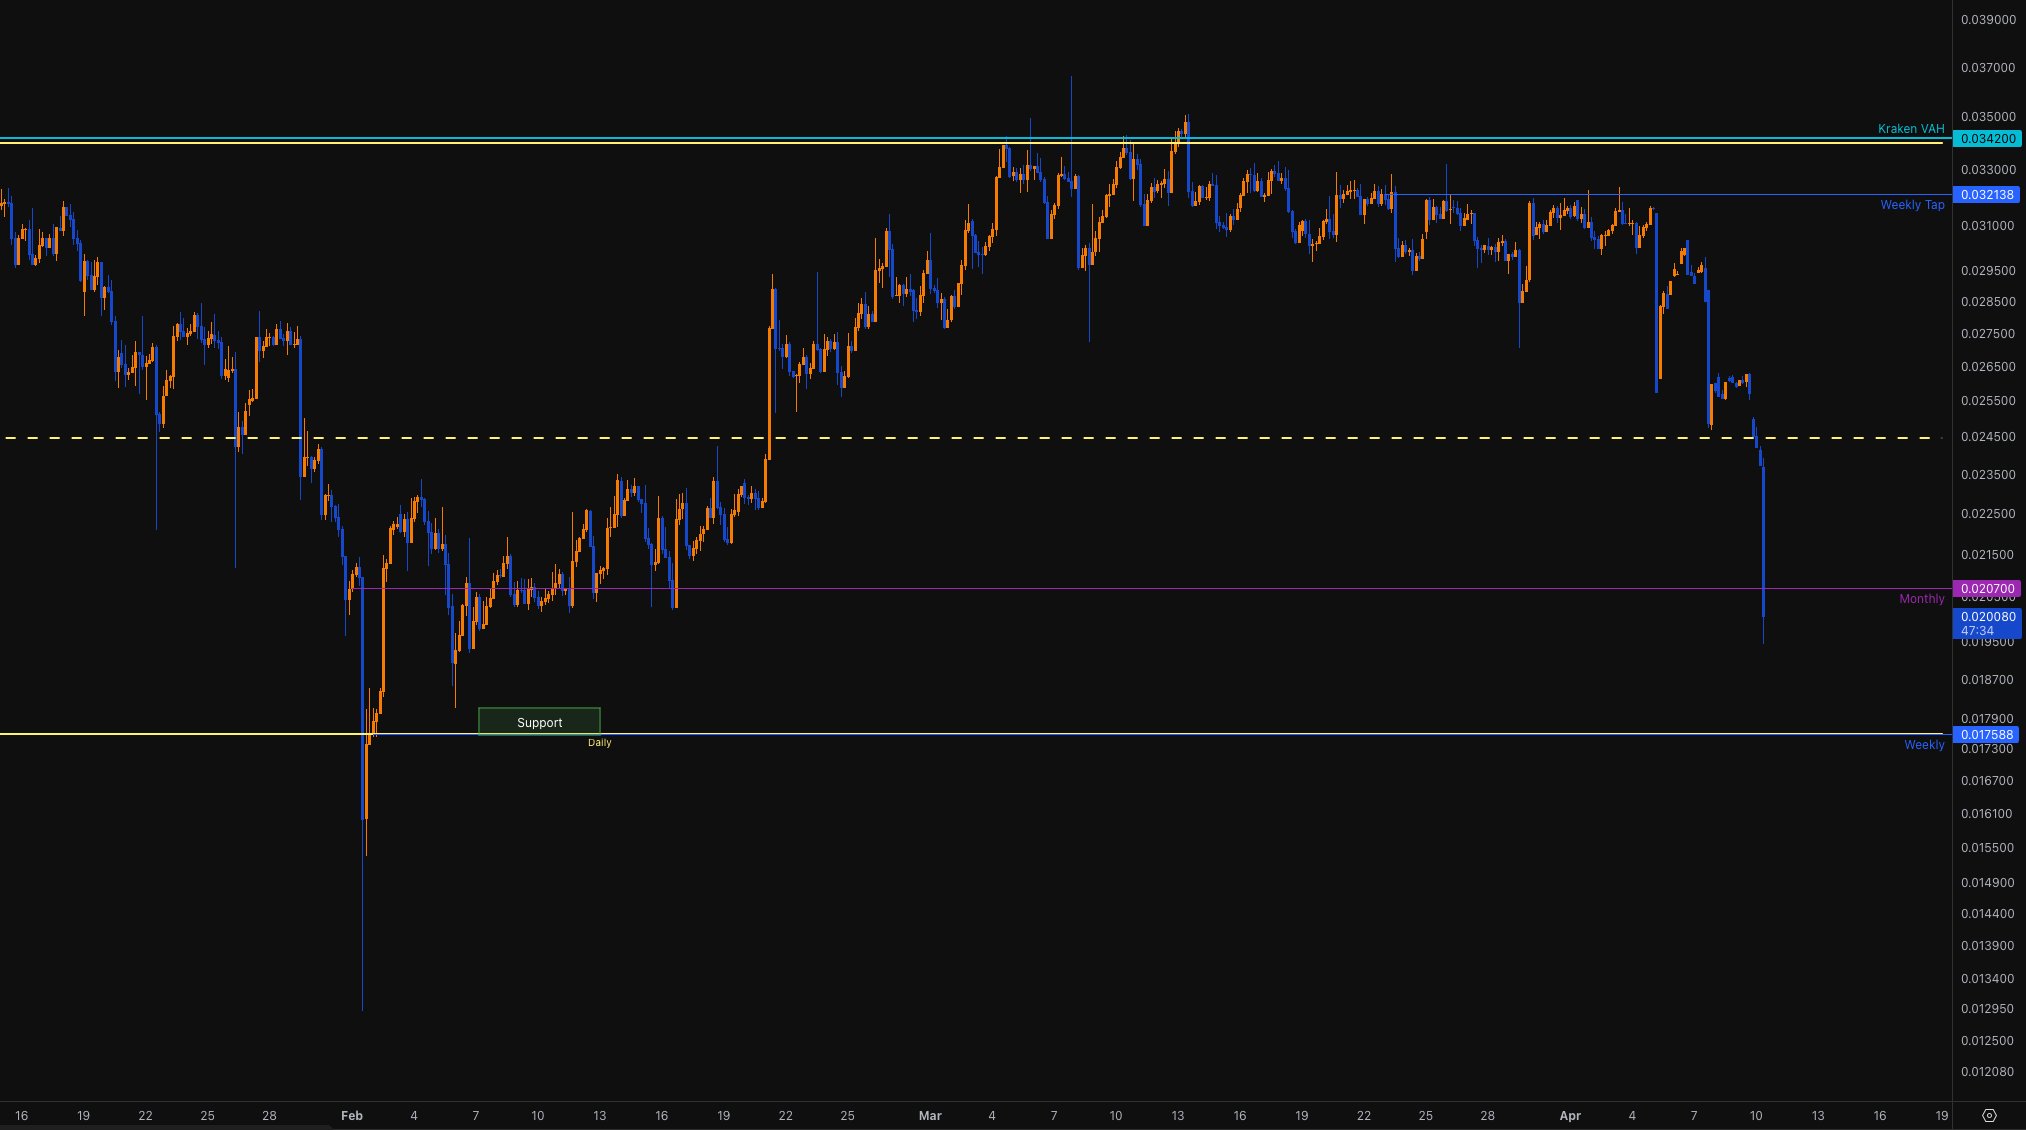Click 0.039000 on the price scale
2026x1130 pixels.
[x=1987, y=20]
